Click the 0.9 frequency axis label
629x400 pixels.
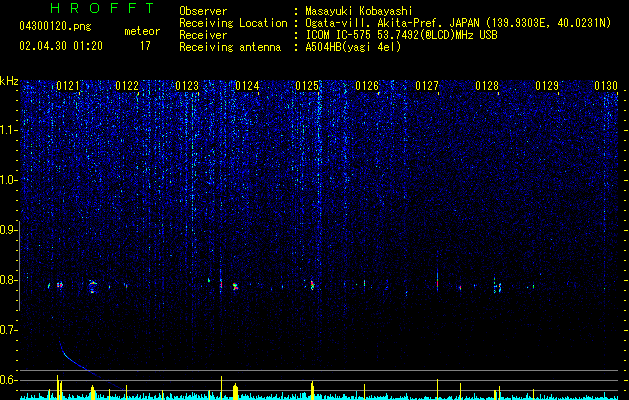point(8,230)
